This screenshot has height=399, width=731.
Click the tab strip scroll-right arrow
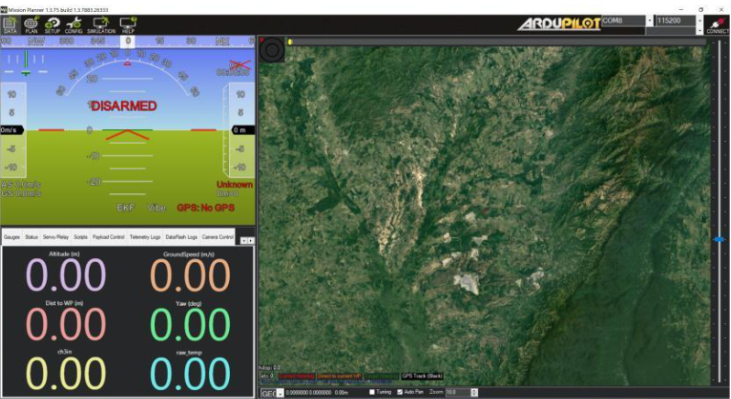pyautogui.click(x=251, y=241)
